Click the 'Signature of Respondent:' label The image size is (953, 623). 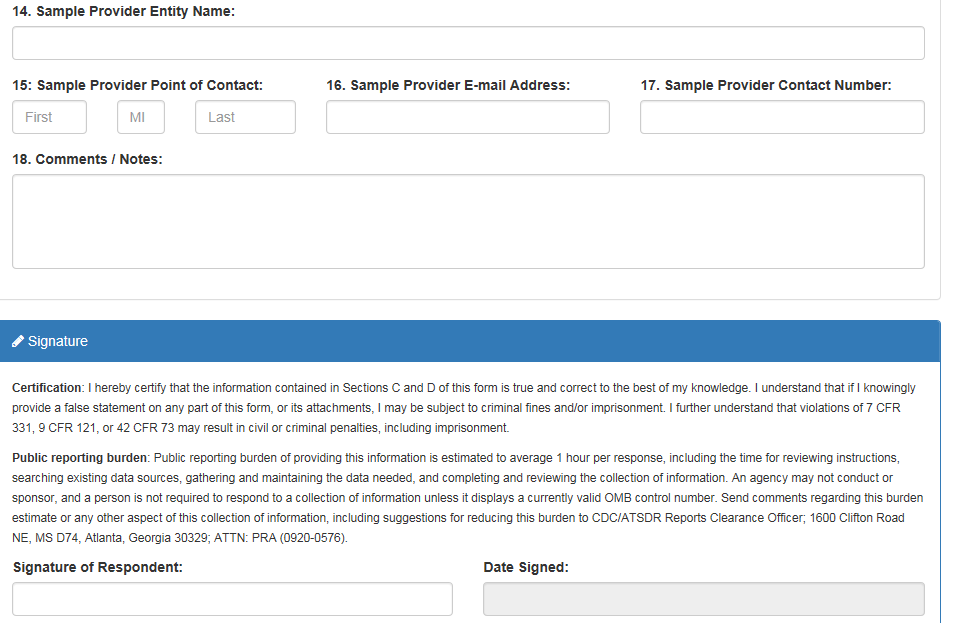tap(97, 567)
